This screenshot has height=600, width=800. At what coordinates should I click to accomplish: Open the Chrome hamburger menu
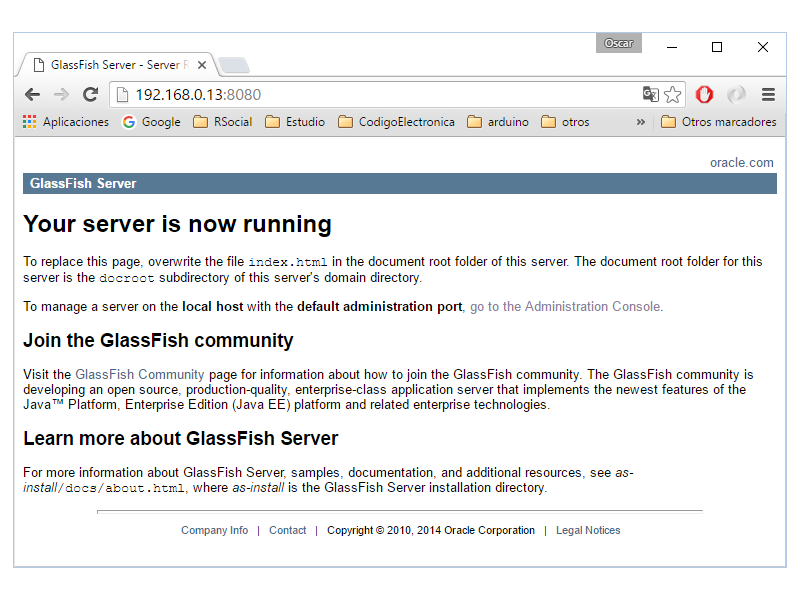(768, 94)
